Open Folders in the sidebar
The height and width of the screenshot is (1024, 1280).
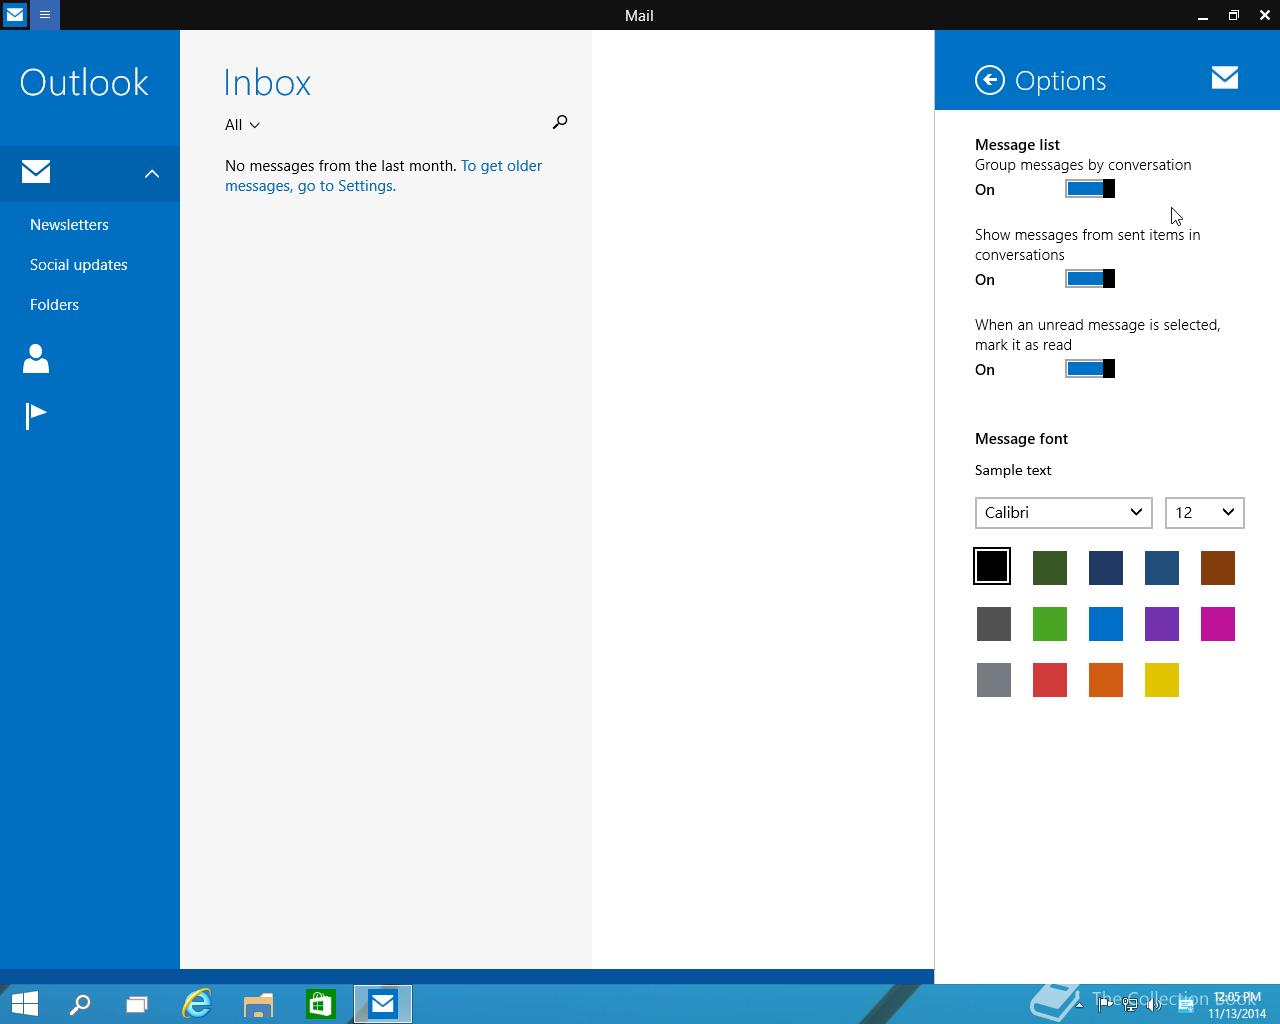[54, 304]
